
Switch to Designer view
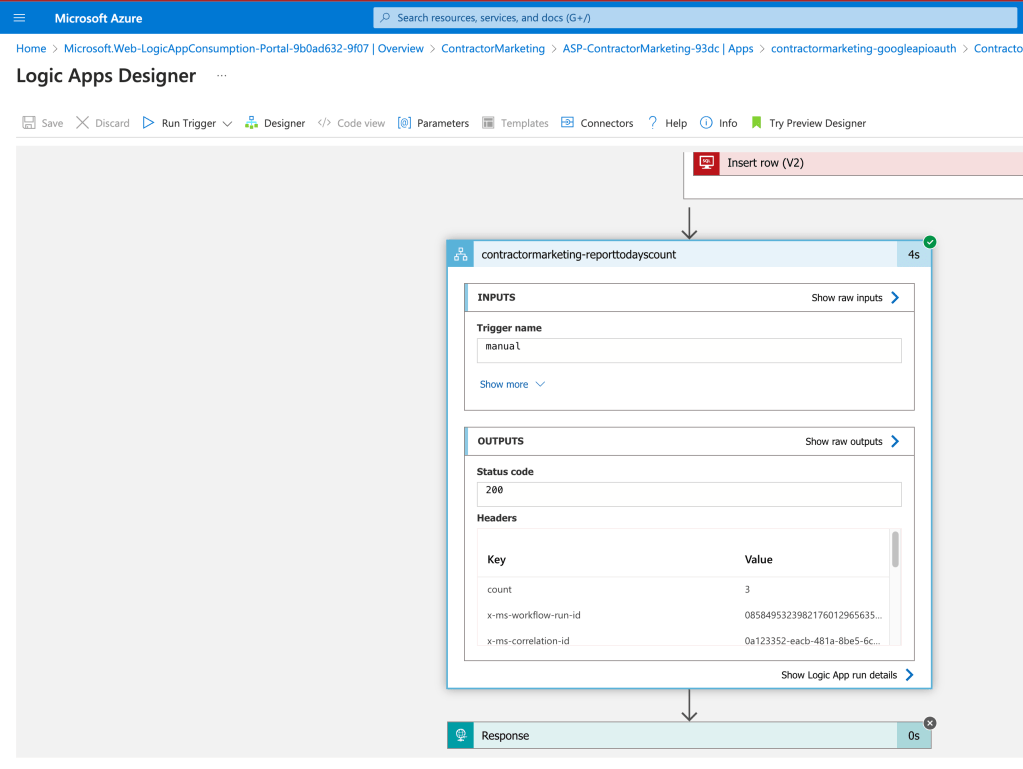tap(284, 123)
